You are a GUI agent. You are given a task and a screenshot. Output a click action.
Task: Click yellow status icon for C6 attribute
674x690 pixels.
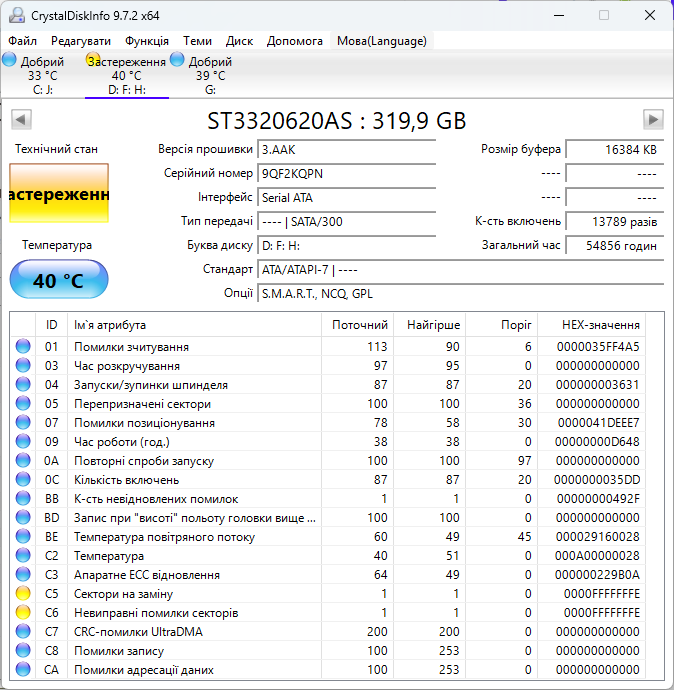click(23, 613)
